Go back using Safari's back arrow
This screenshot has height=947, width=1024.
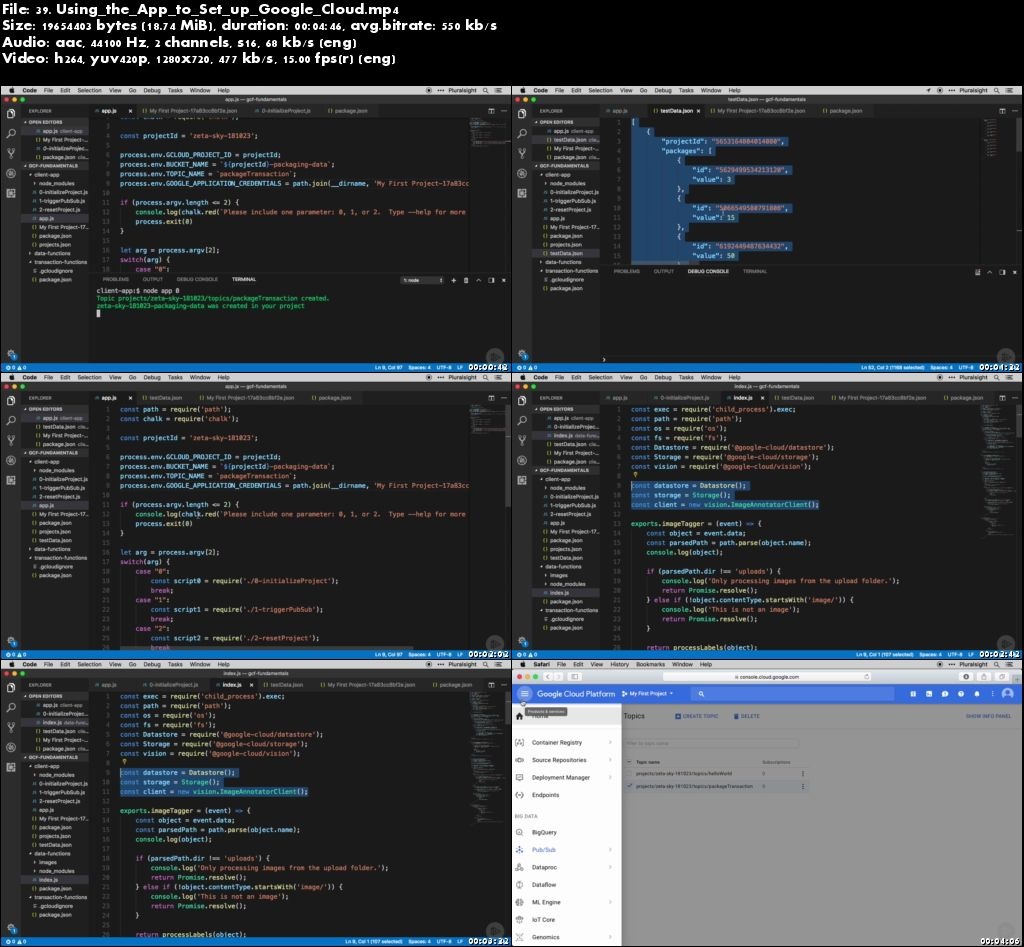coord(547,677)
